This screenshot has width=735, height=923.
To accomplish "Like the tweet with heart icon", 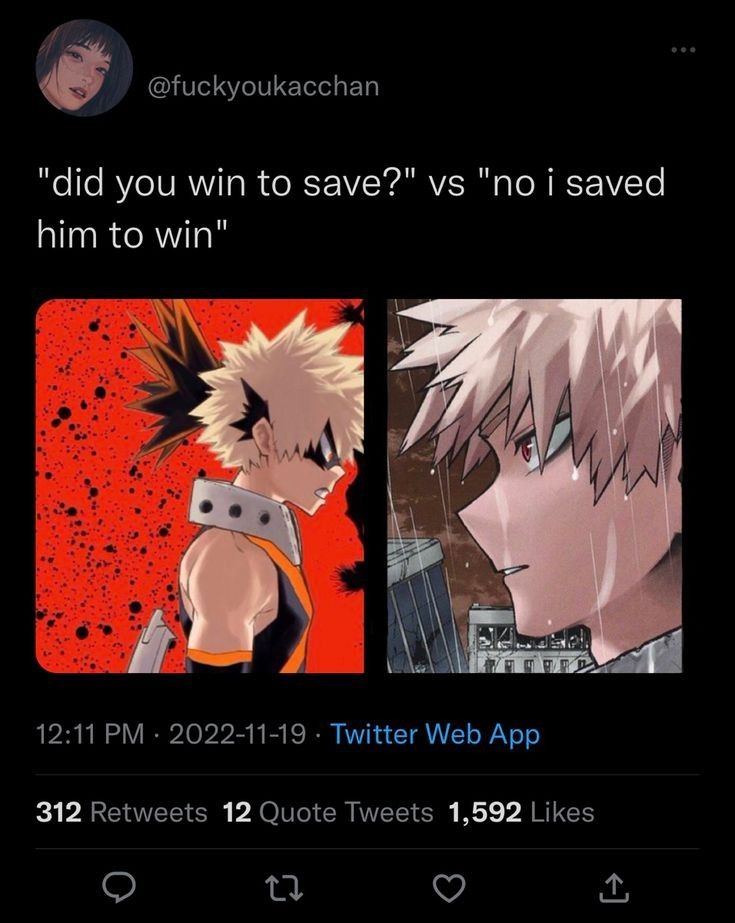I will [x=449, y=888].
